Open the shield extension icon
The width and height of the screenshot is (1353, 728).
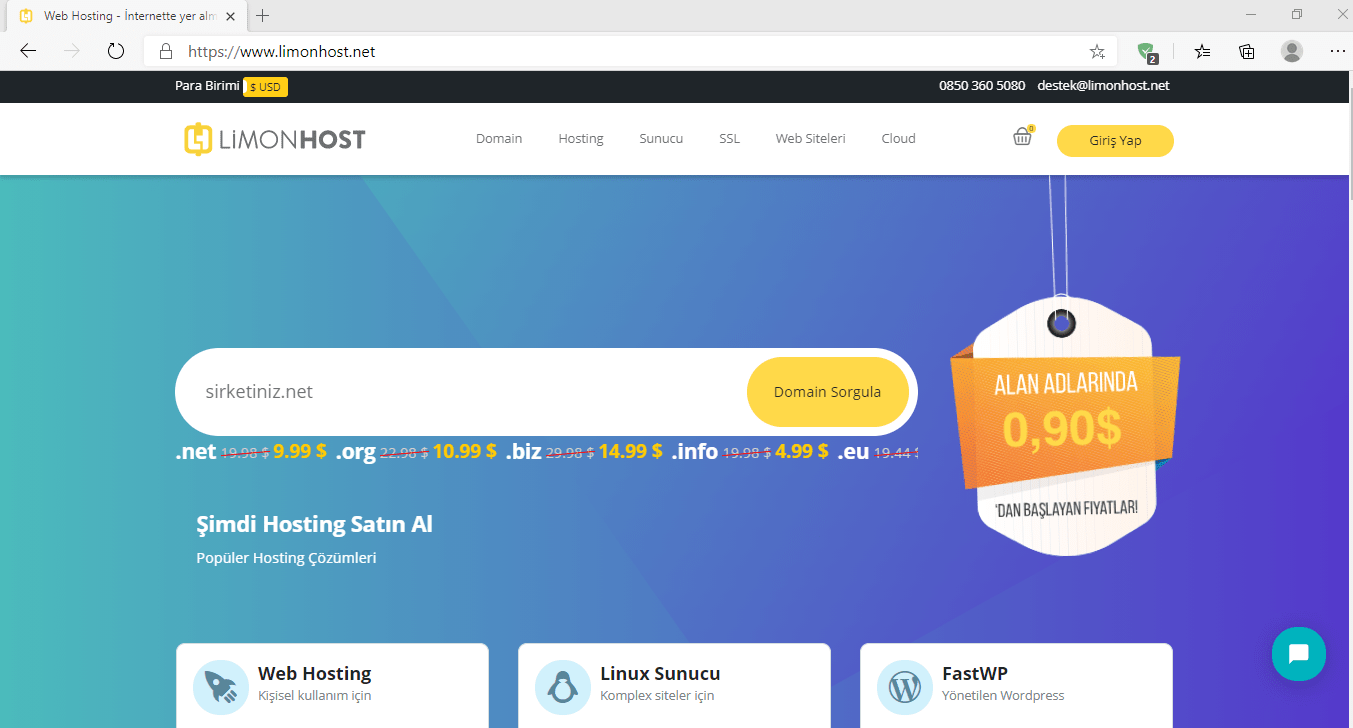(1147, 52)
